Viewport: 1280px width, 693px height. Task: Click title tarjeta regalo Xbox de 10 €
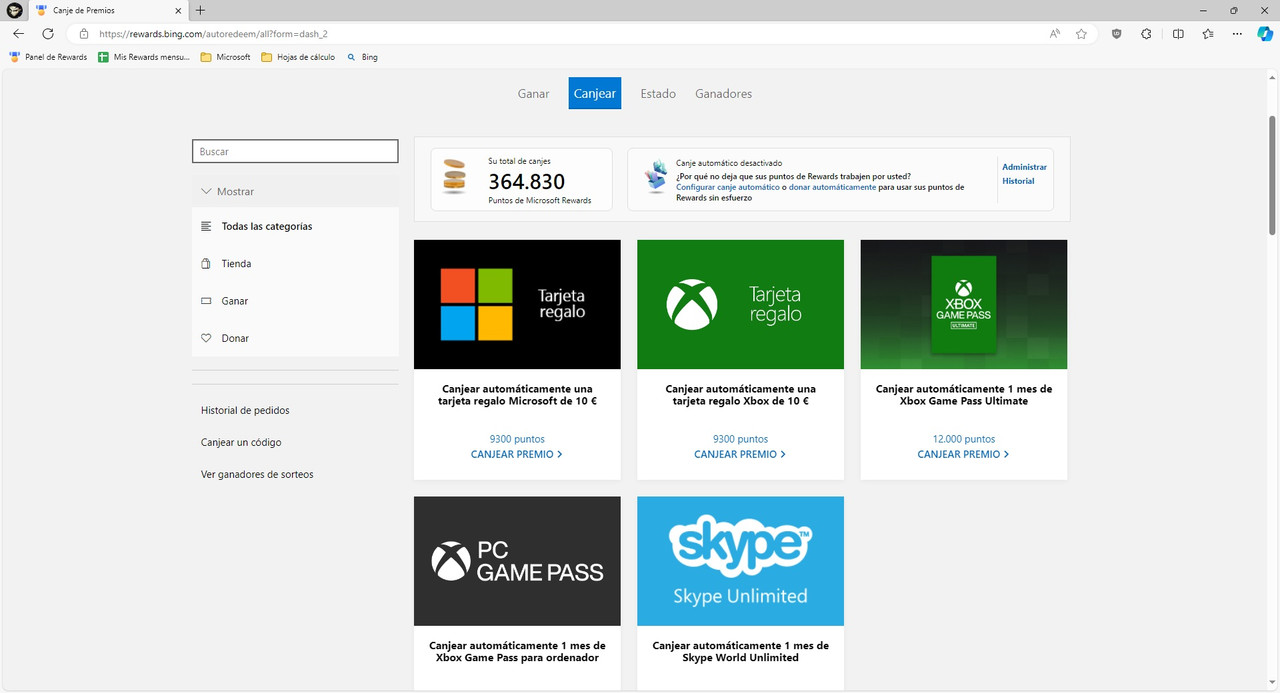tap(740, 395)
